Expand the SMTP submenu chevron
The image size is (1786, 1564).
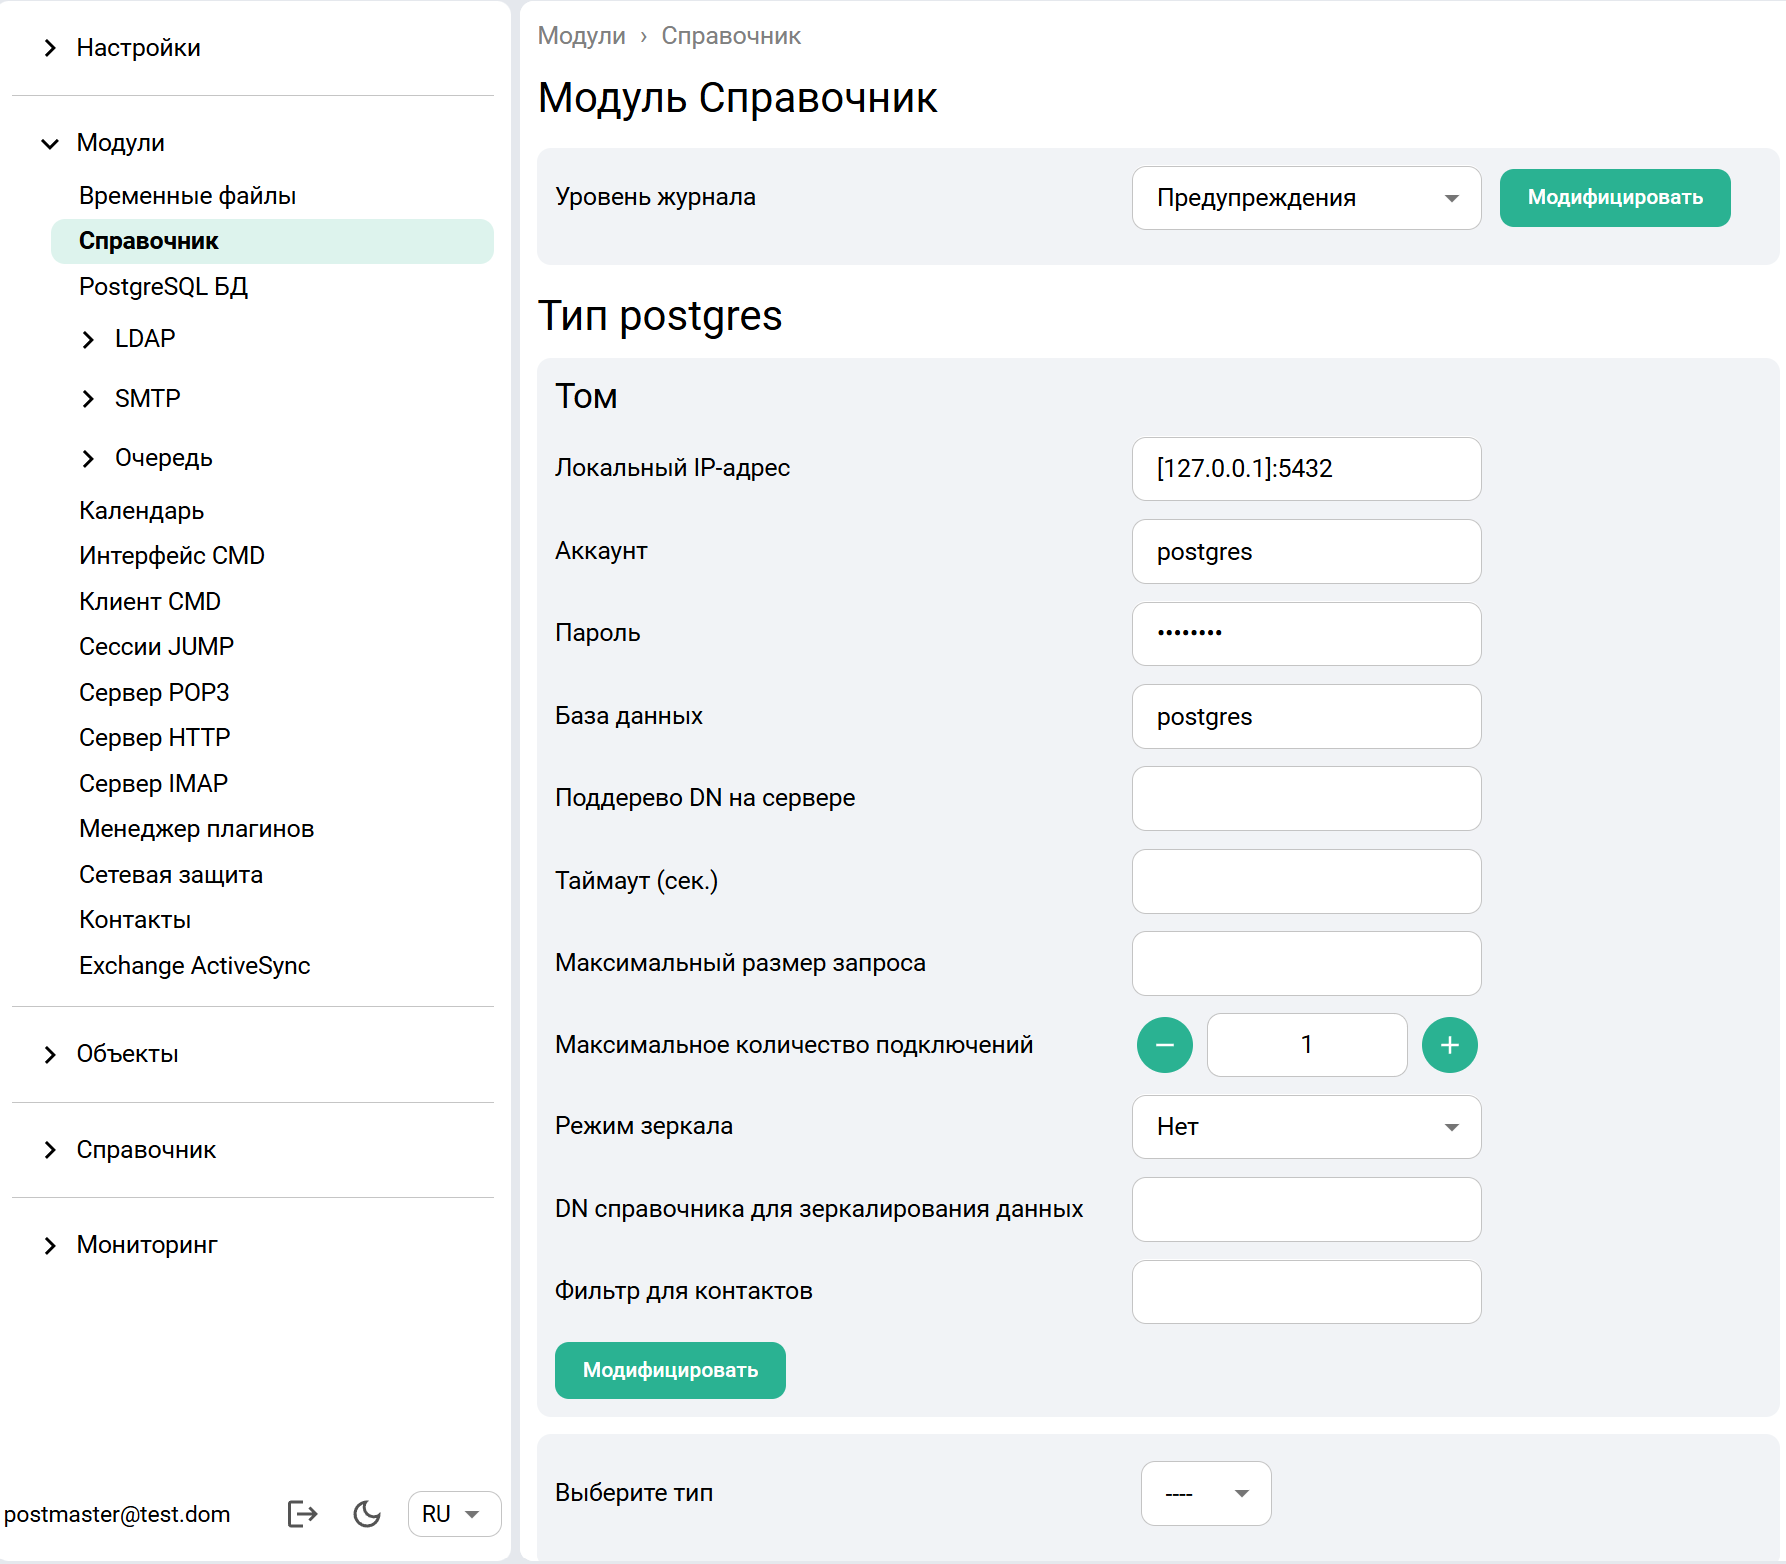click(x=88, y=399)
